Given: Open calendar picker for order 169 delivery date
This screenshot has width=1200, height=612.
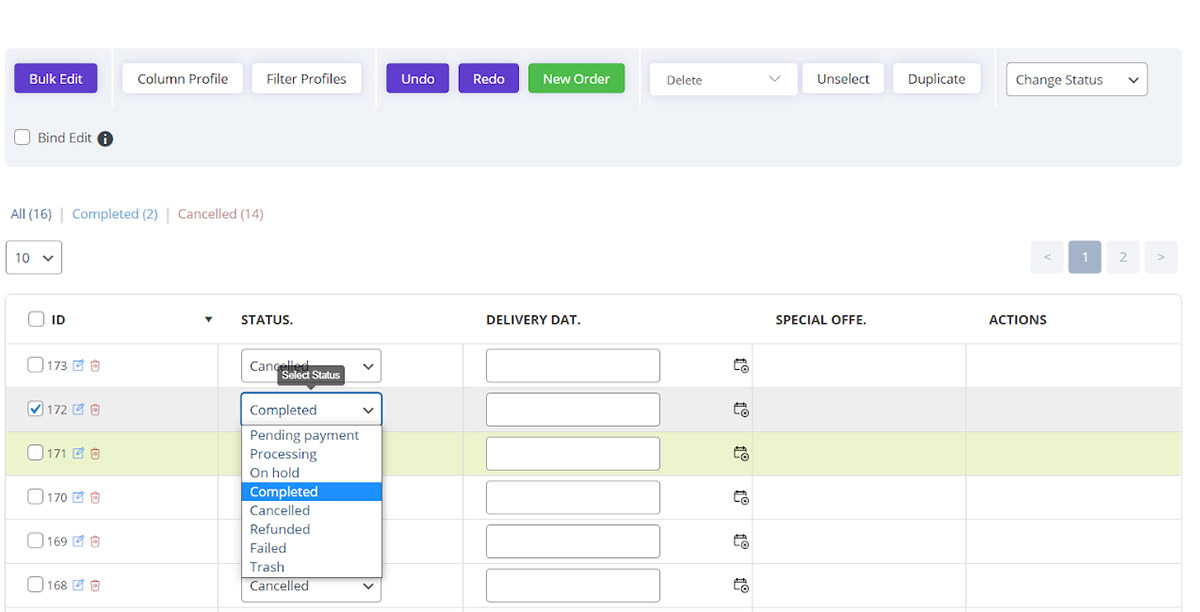Looking at the screenshot, I should (x=741, y=542).
